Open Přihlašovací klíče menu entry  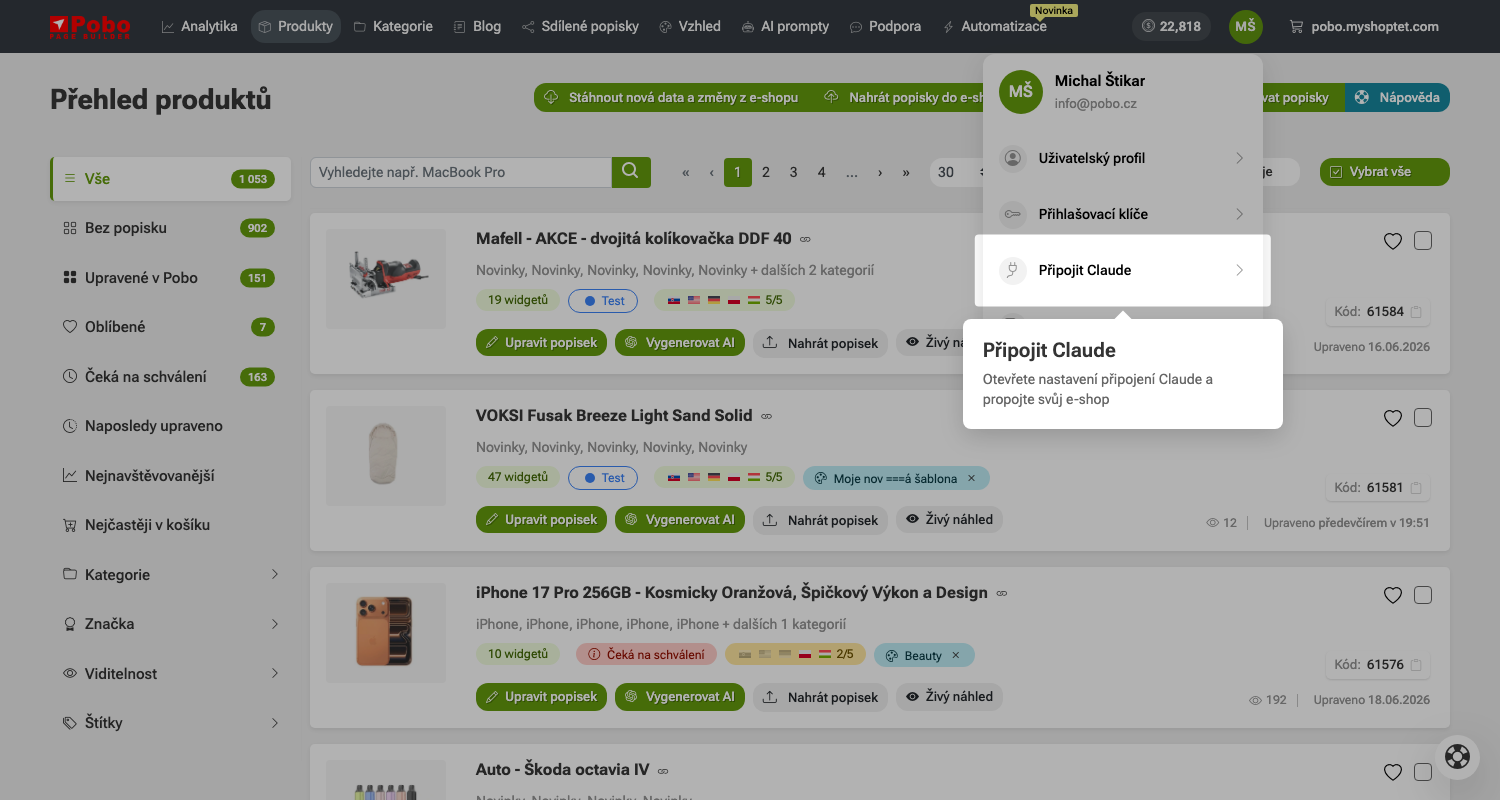click(x=1122, y=214)
